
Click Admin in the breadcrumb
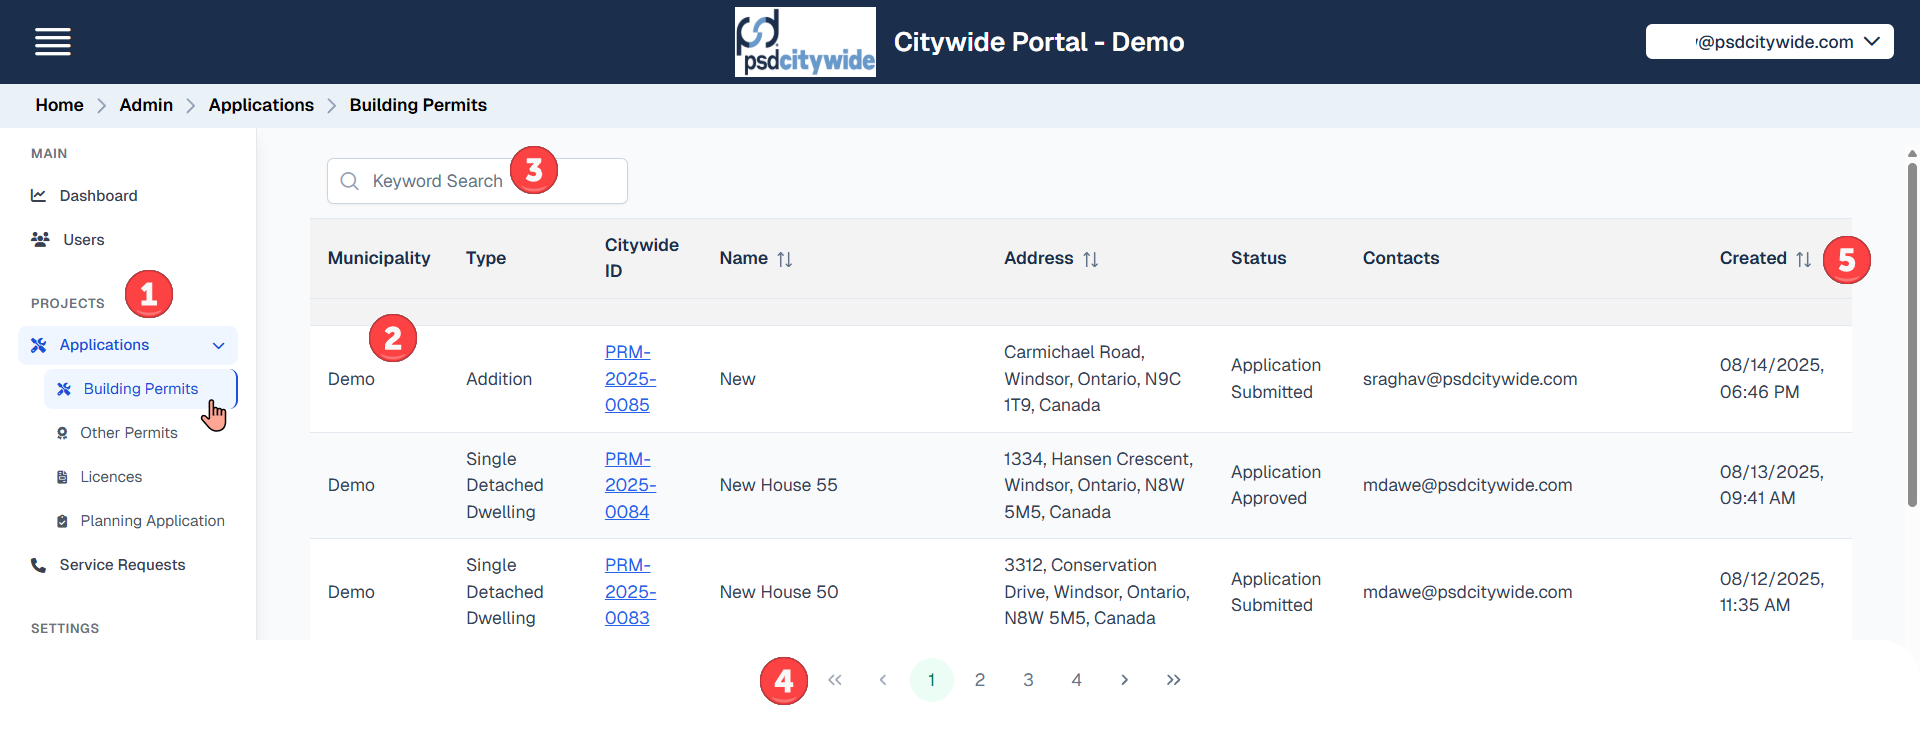[x=146, y=105]
